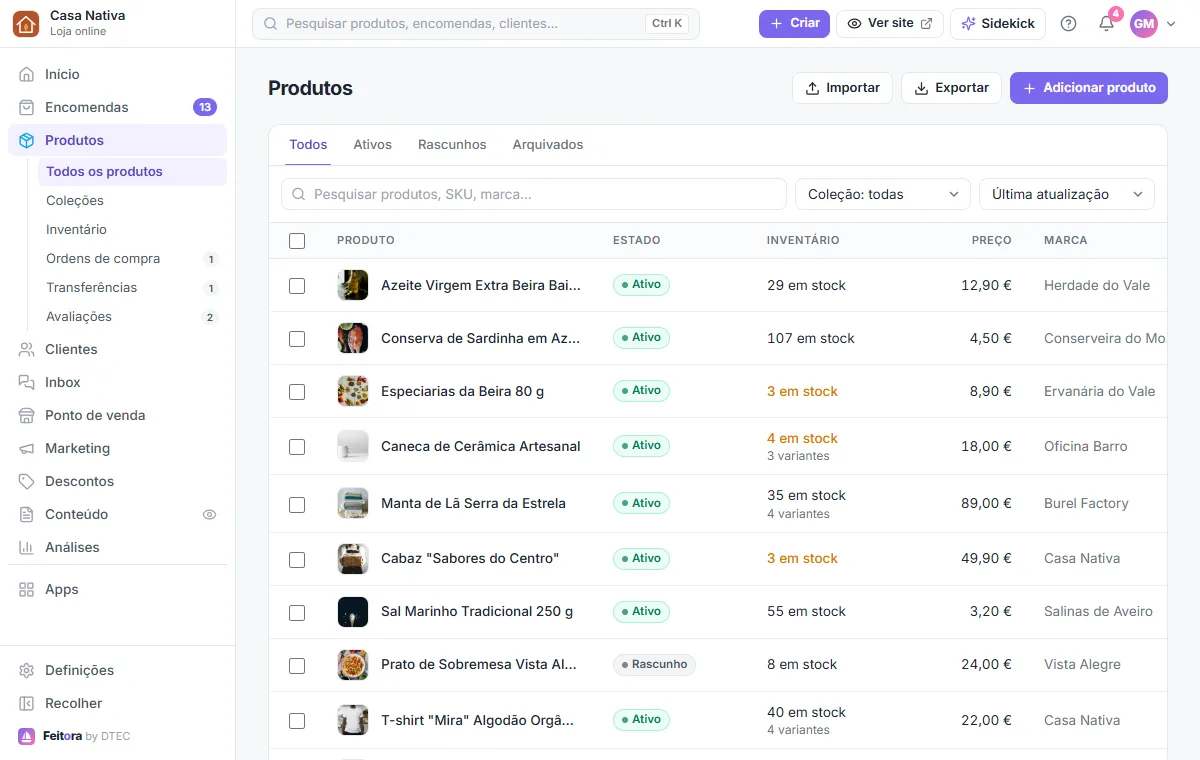Check the Cabaz Sabores do Centro checkbox
The image size is (1200, 760).
297,559
